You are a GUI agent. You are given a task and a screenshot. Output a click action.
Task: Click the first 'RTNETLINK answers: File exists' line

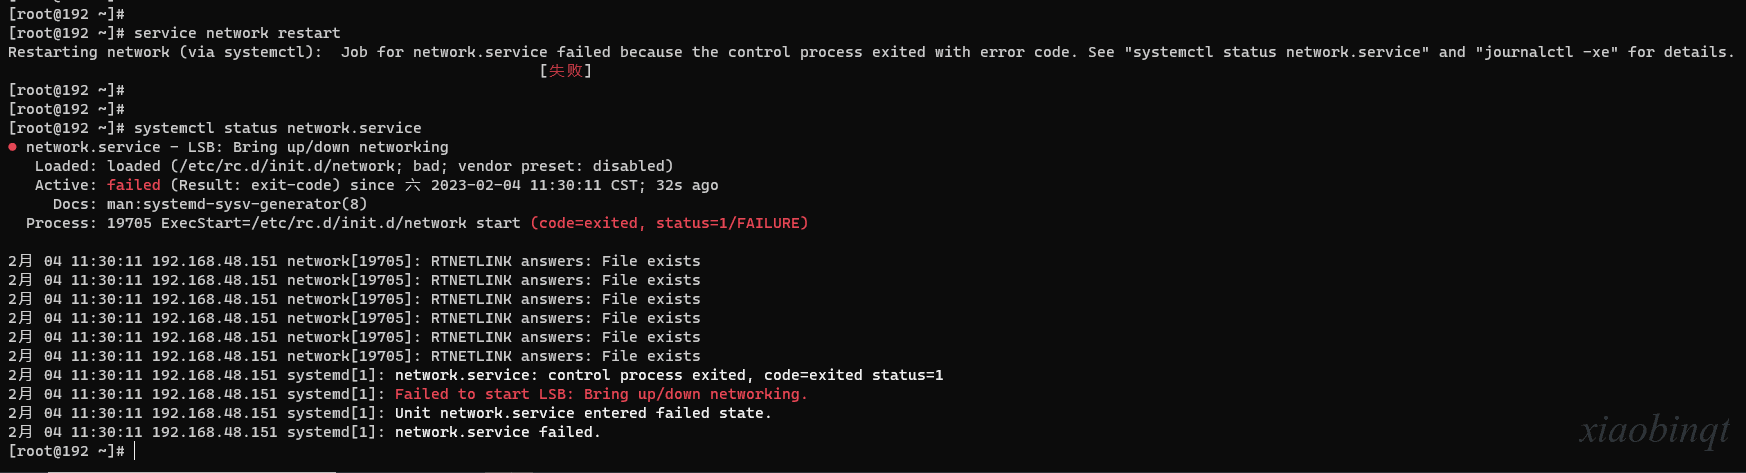[566, 261]
